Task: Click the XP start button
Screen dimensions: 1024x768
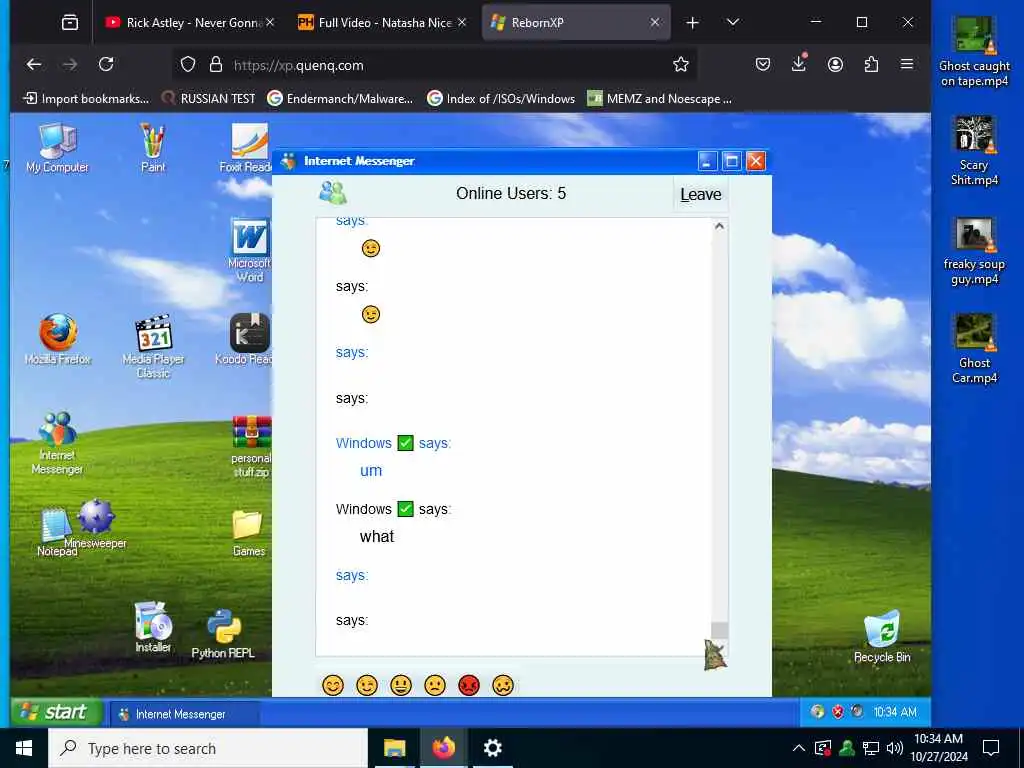Action: (x=57, y=712)
